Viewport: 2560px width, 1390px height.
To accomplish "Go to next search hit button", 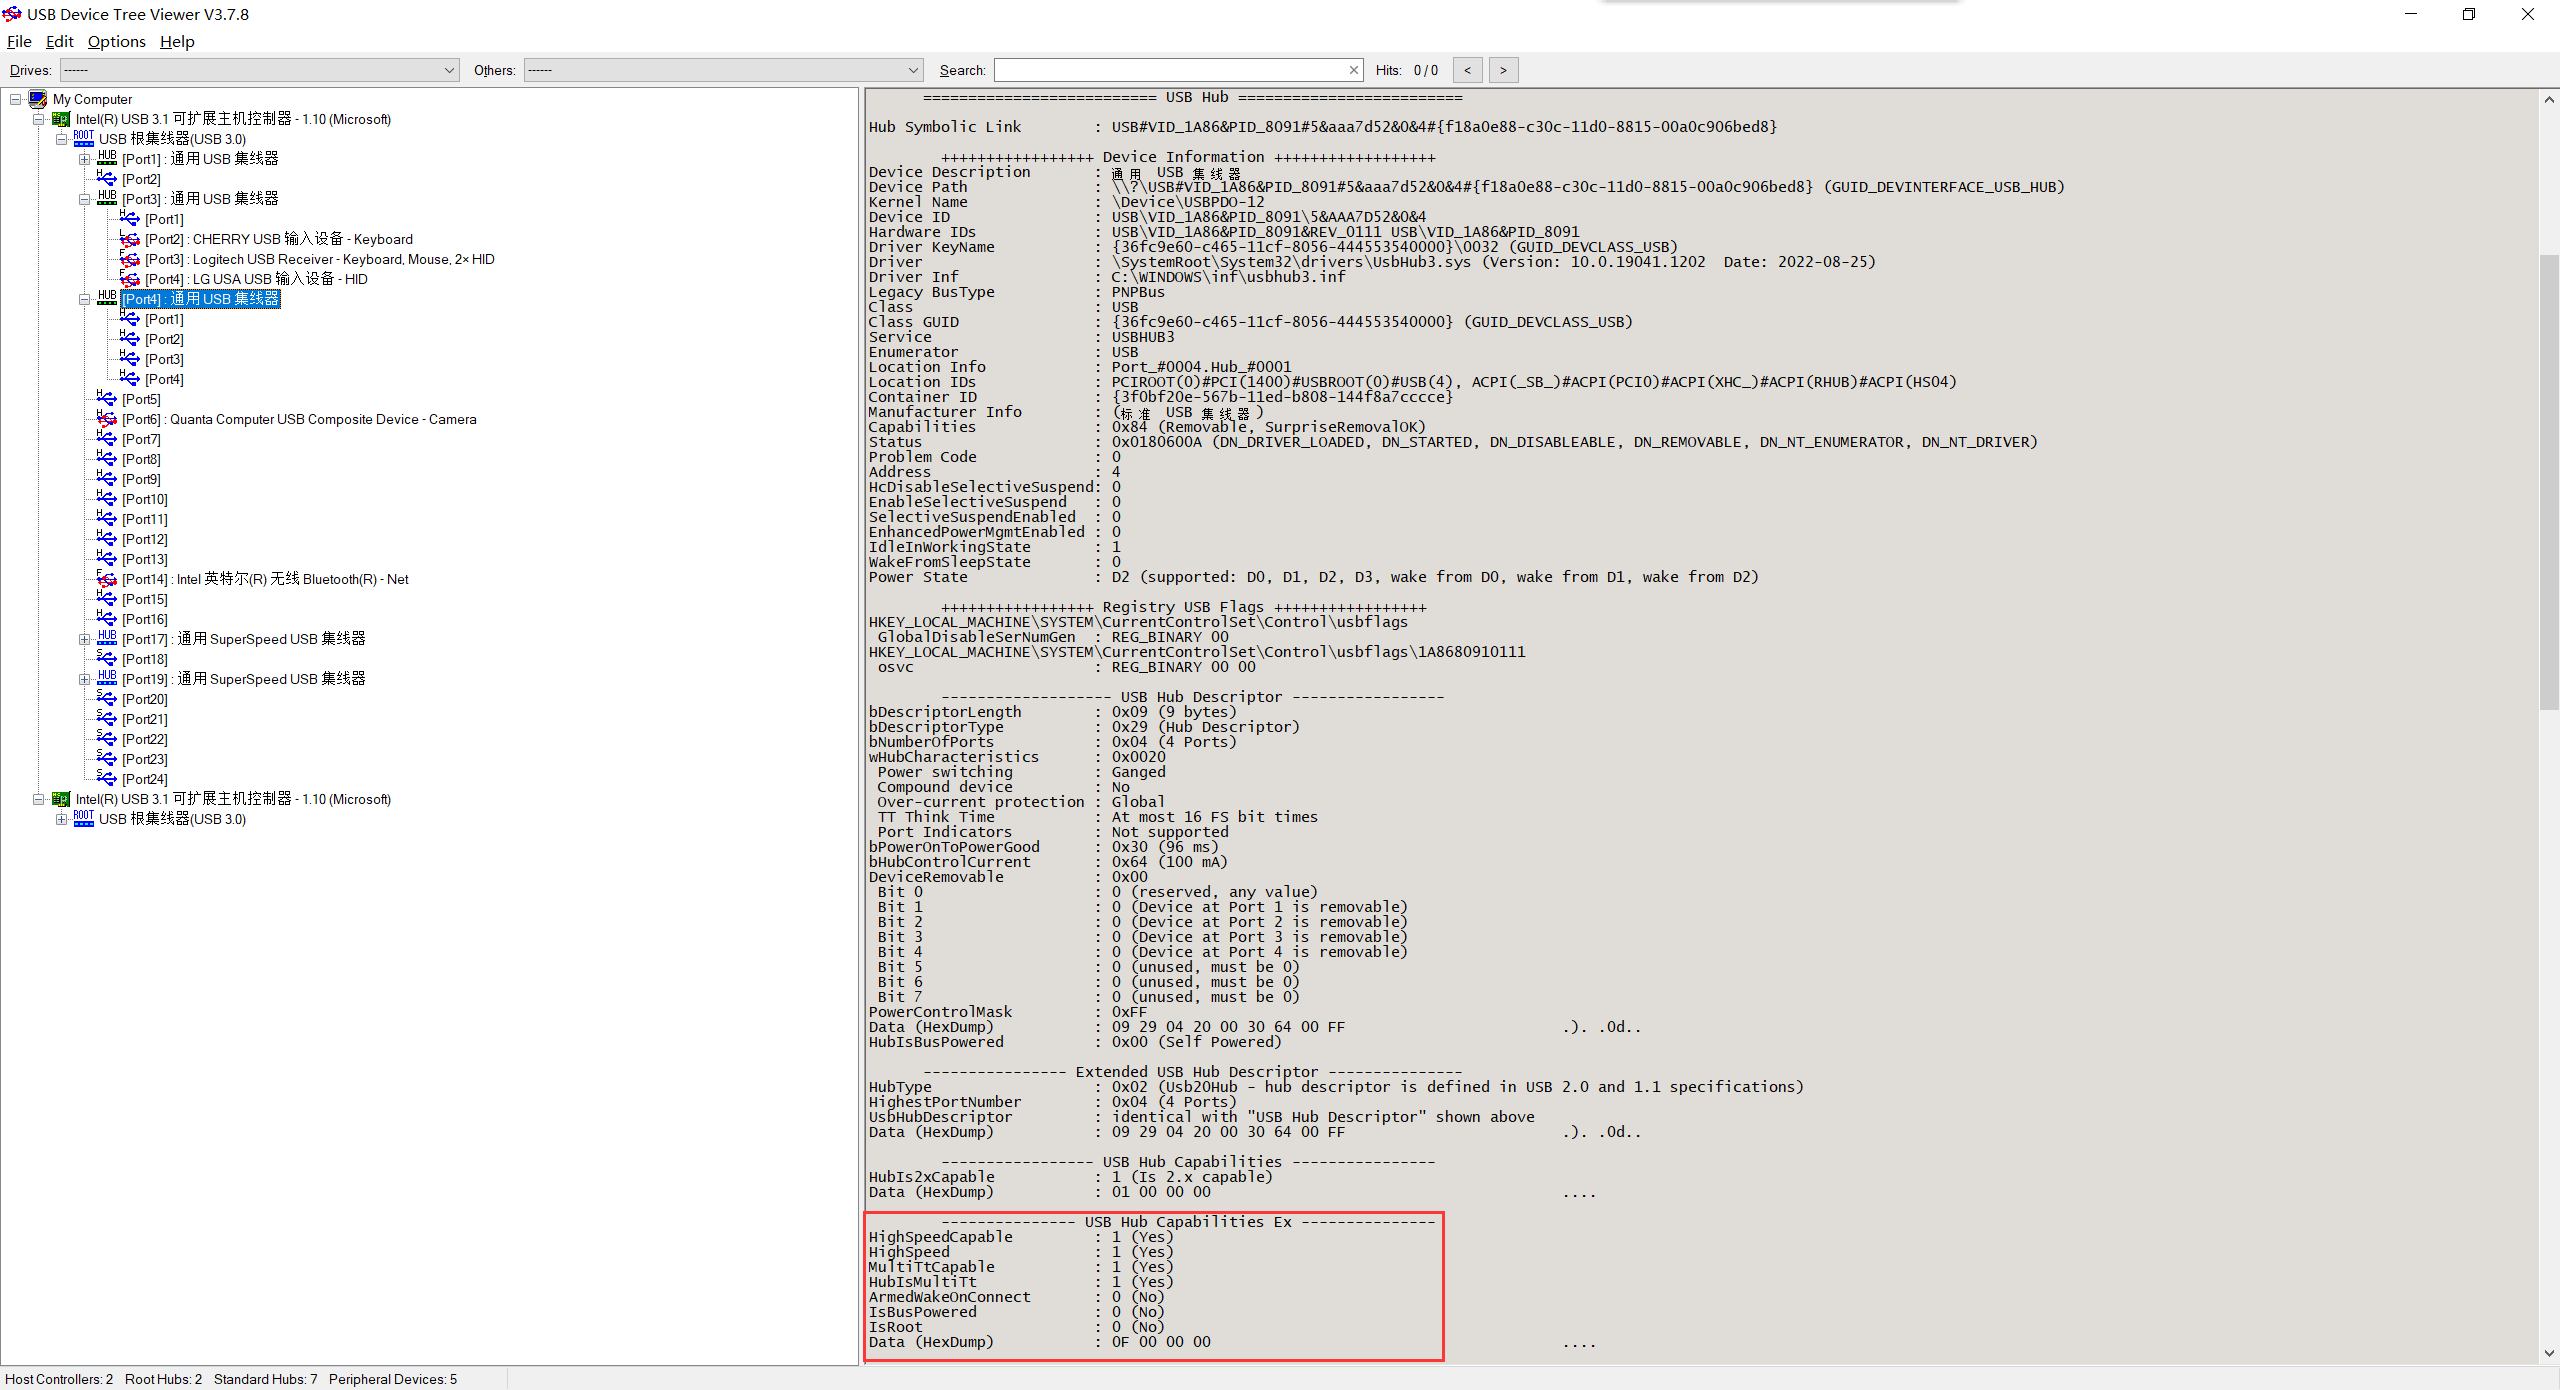I will pyautogui.click(x=1503, y=70).
